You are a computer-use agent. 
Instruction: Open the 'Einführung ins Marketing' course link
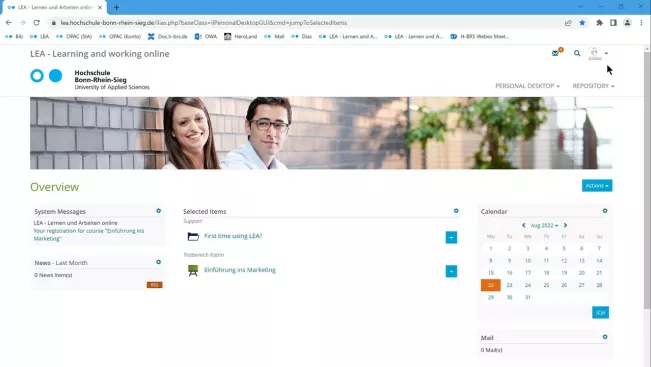(x=240, y=270)
